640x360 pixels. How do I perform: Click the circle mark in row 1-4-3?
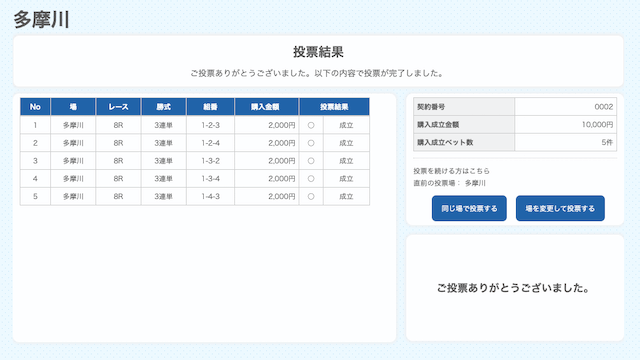pos(311,196)
